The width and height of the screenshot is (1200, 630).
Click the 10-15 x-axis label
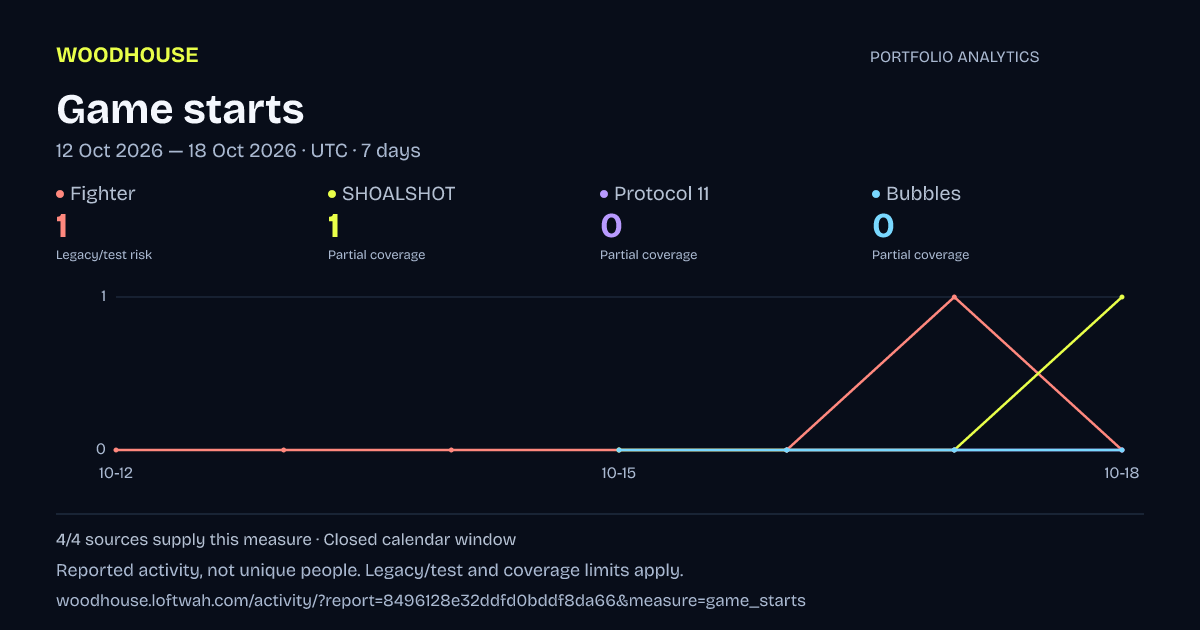pyautogui.click(x=619, y=474)
